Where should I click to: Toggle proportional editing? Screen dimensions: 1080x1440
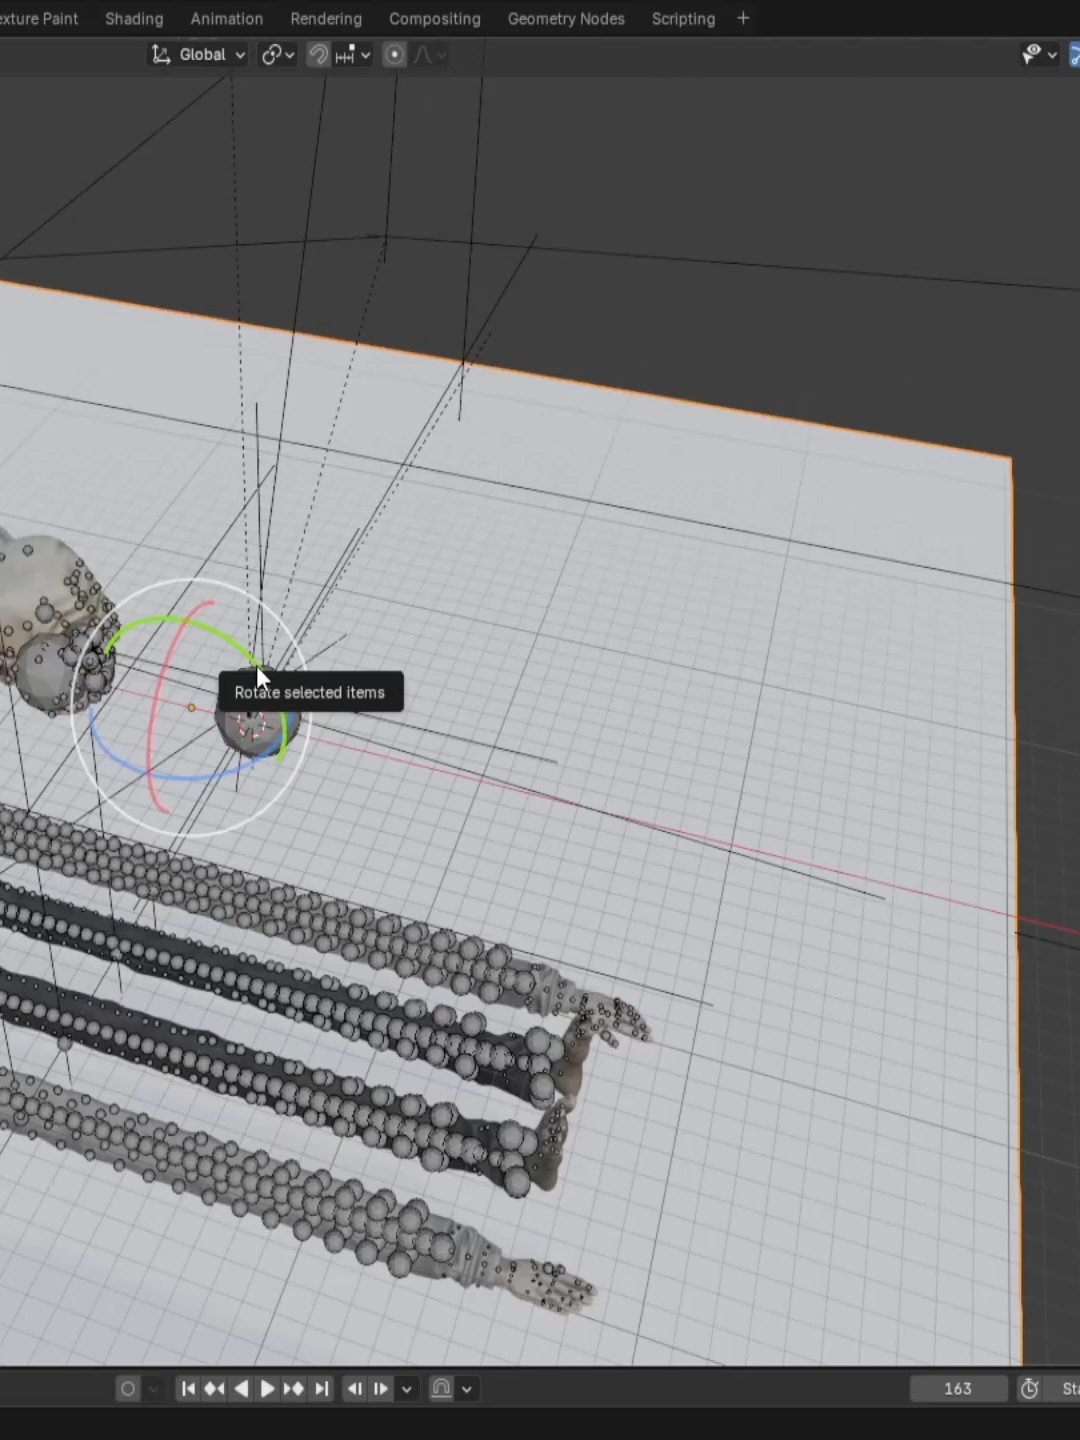click(x=395, y=55)
